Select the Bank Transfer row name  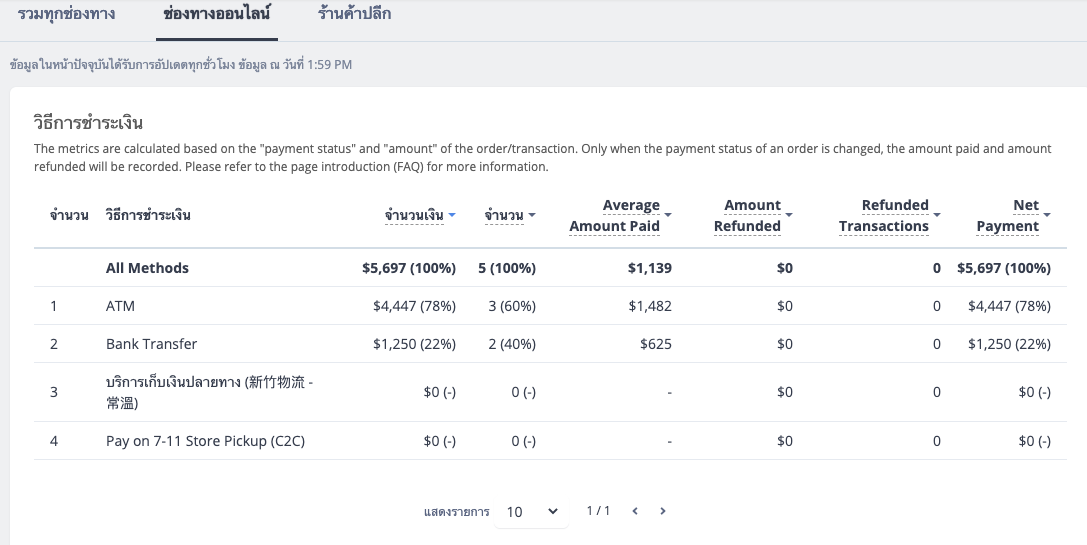[151, 344]
